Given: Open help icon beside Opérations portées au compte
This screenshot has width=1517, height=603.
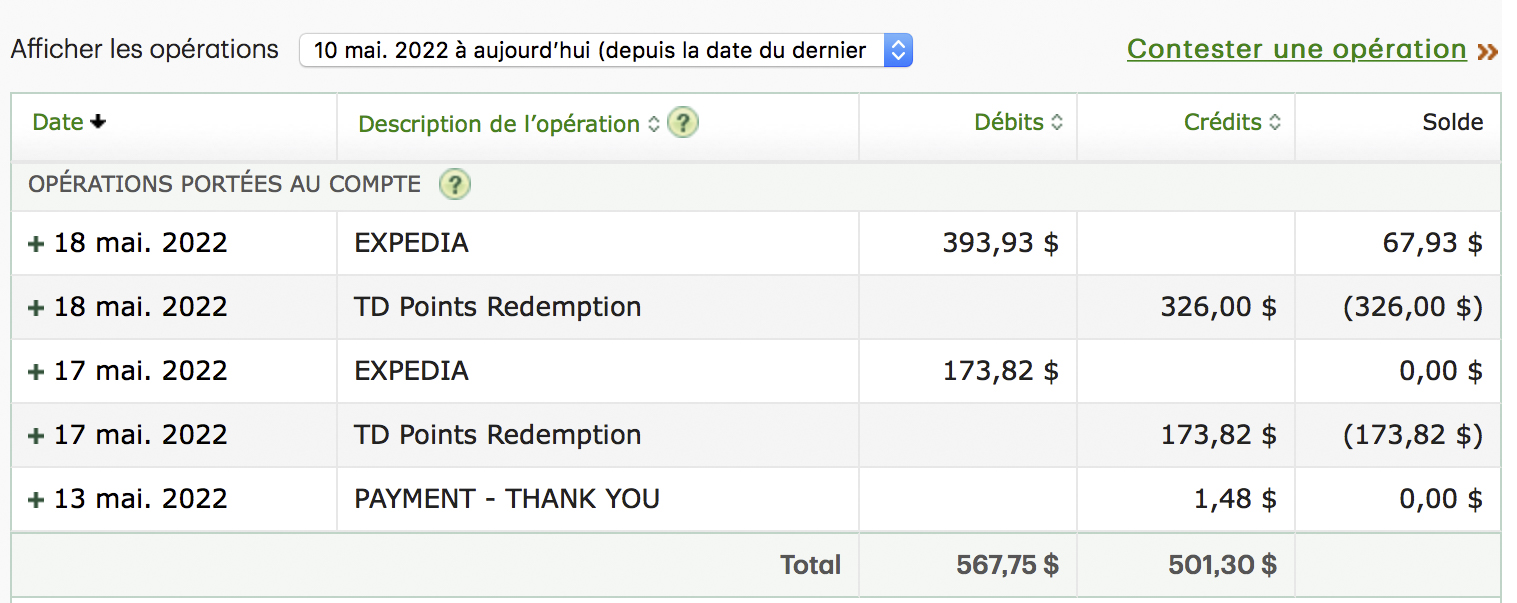Looking at the screenshot, I should pyautogui.click(x=455, y=184).
